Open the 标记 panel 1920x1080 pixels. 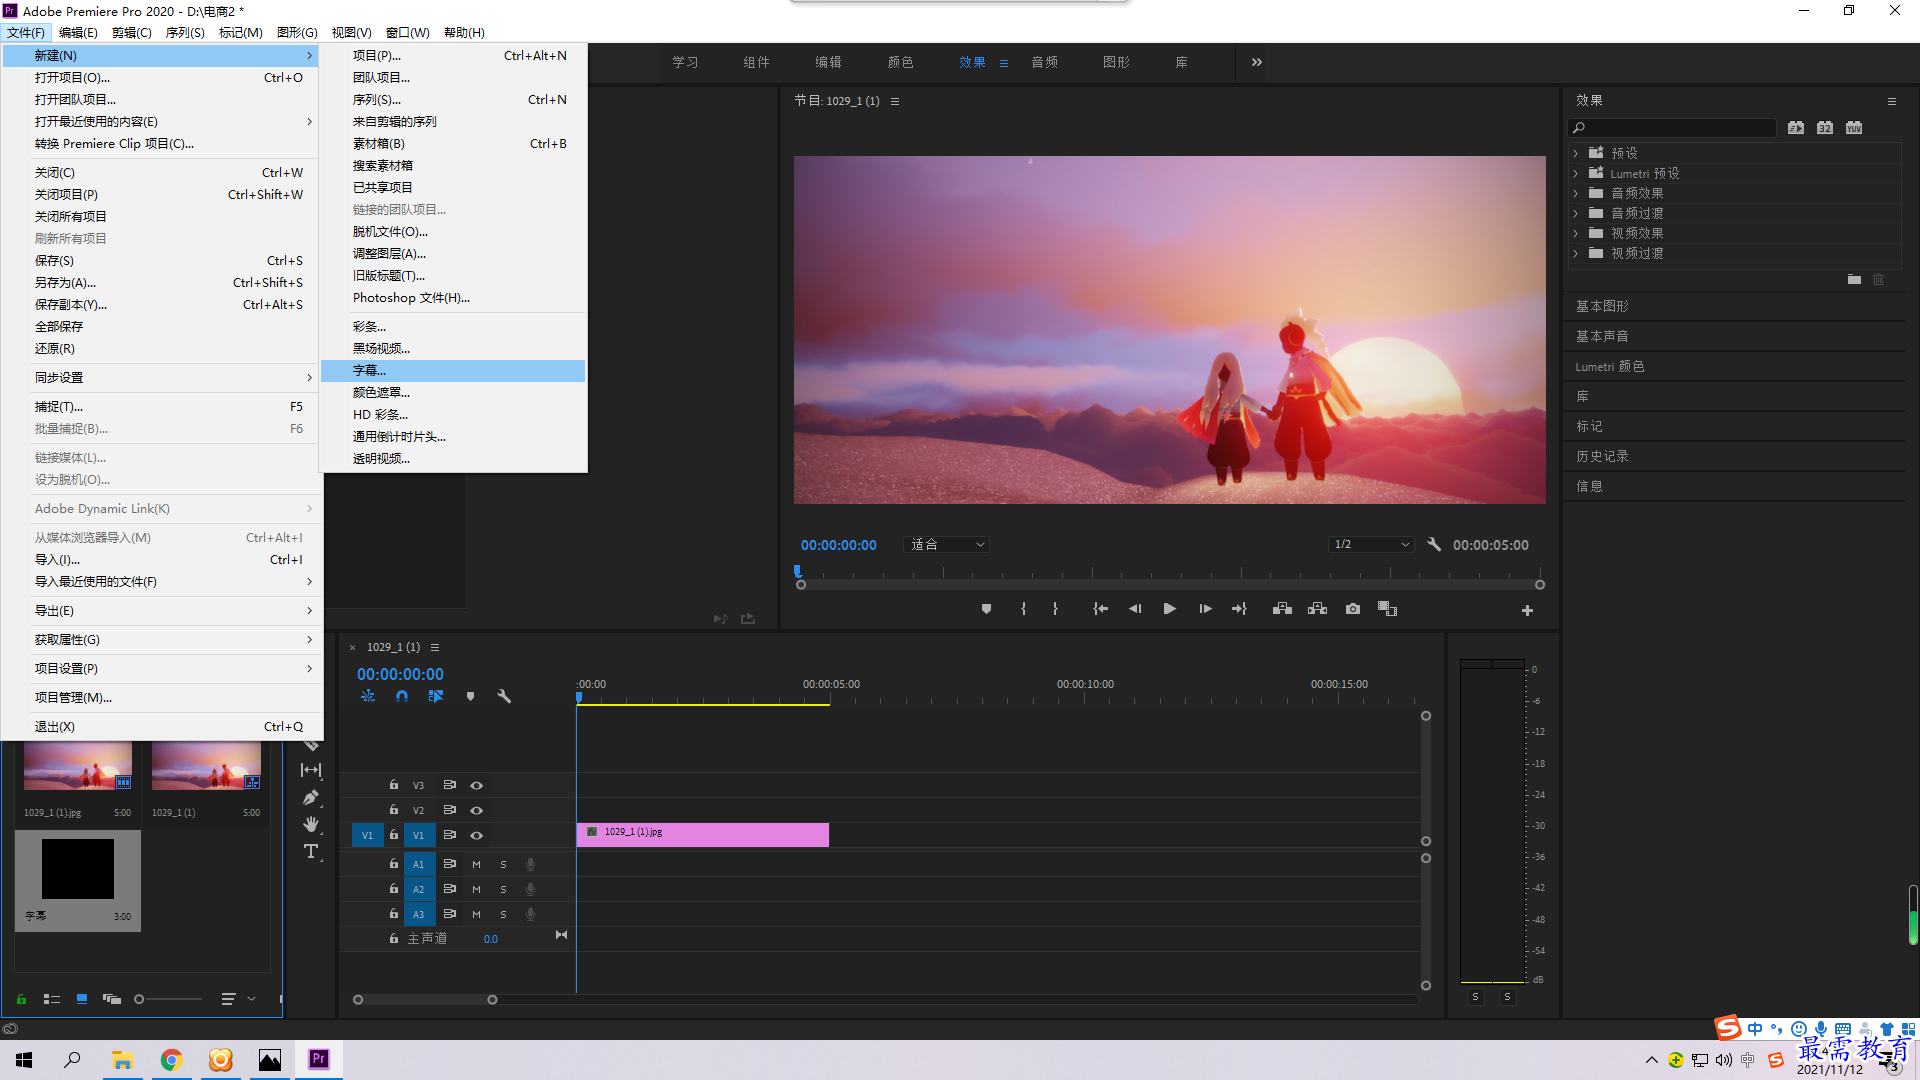[x=1589, y=426]
